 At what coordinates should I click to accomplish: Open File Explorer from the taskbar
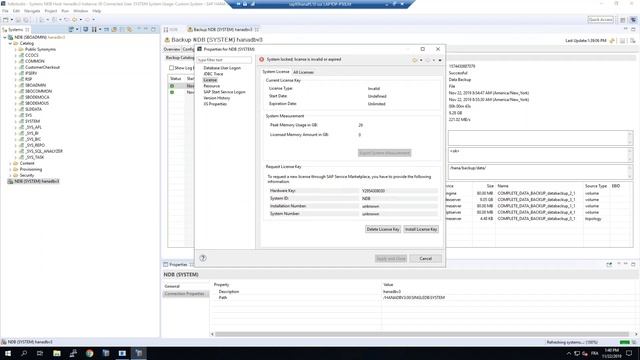point(57,353)
